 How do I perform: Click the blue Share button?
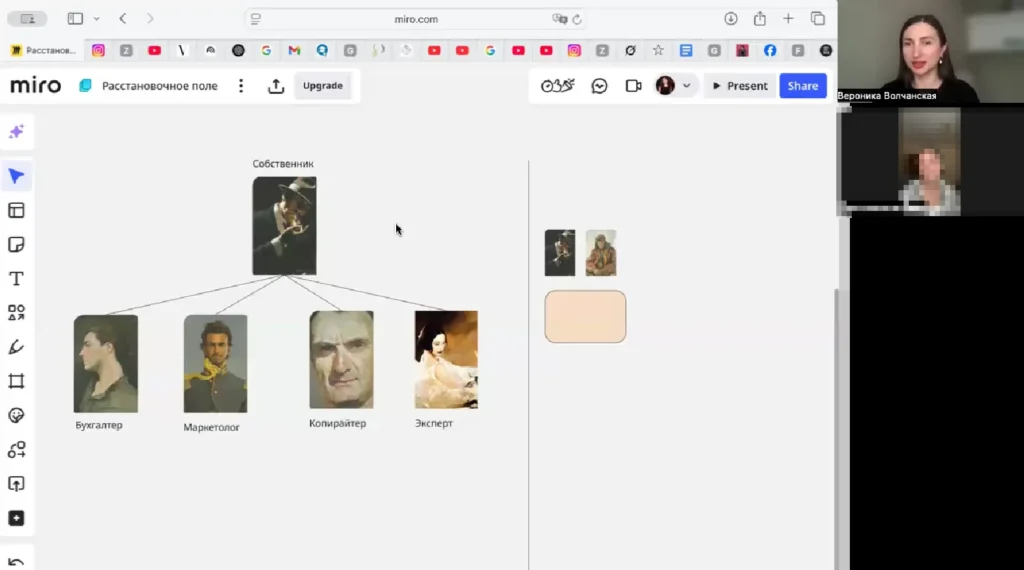pyautogui.click(x=803, y=86)
